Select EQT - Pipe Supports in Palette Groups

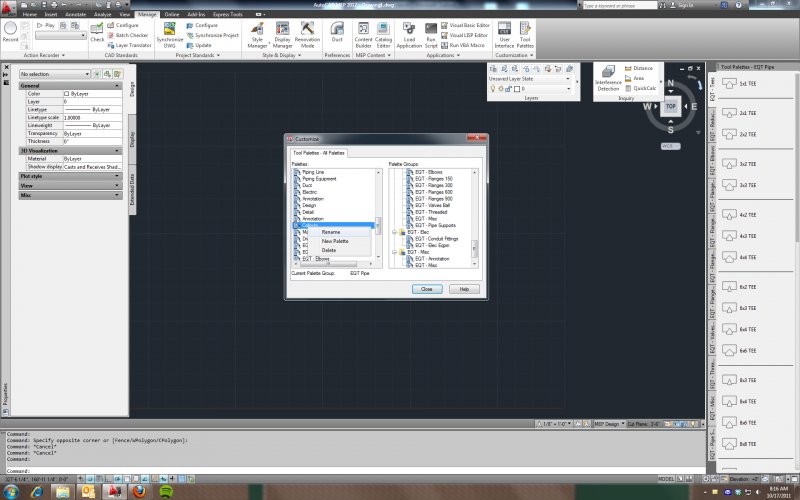tap(435, 225)
